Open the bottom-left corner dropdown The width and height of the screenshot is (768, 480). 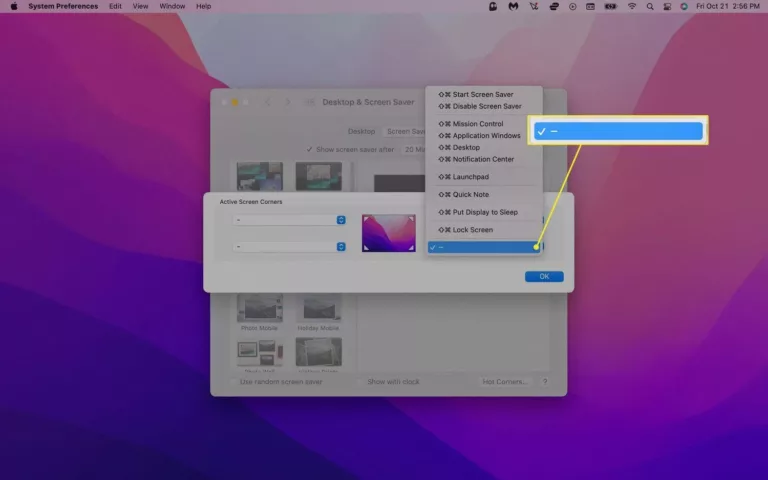coord(289,246)
